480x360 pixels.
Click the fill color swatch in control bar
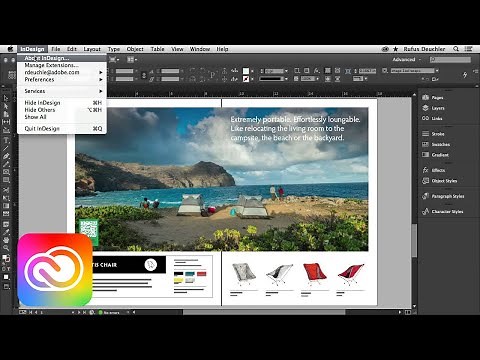point(246,71)
